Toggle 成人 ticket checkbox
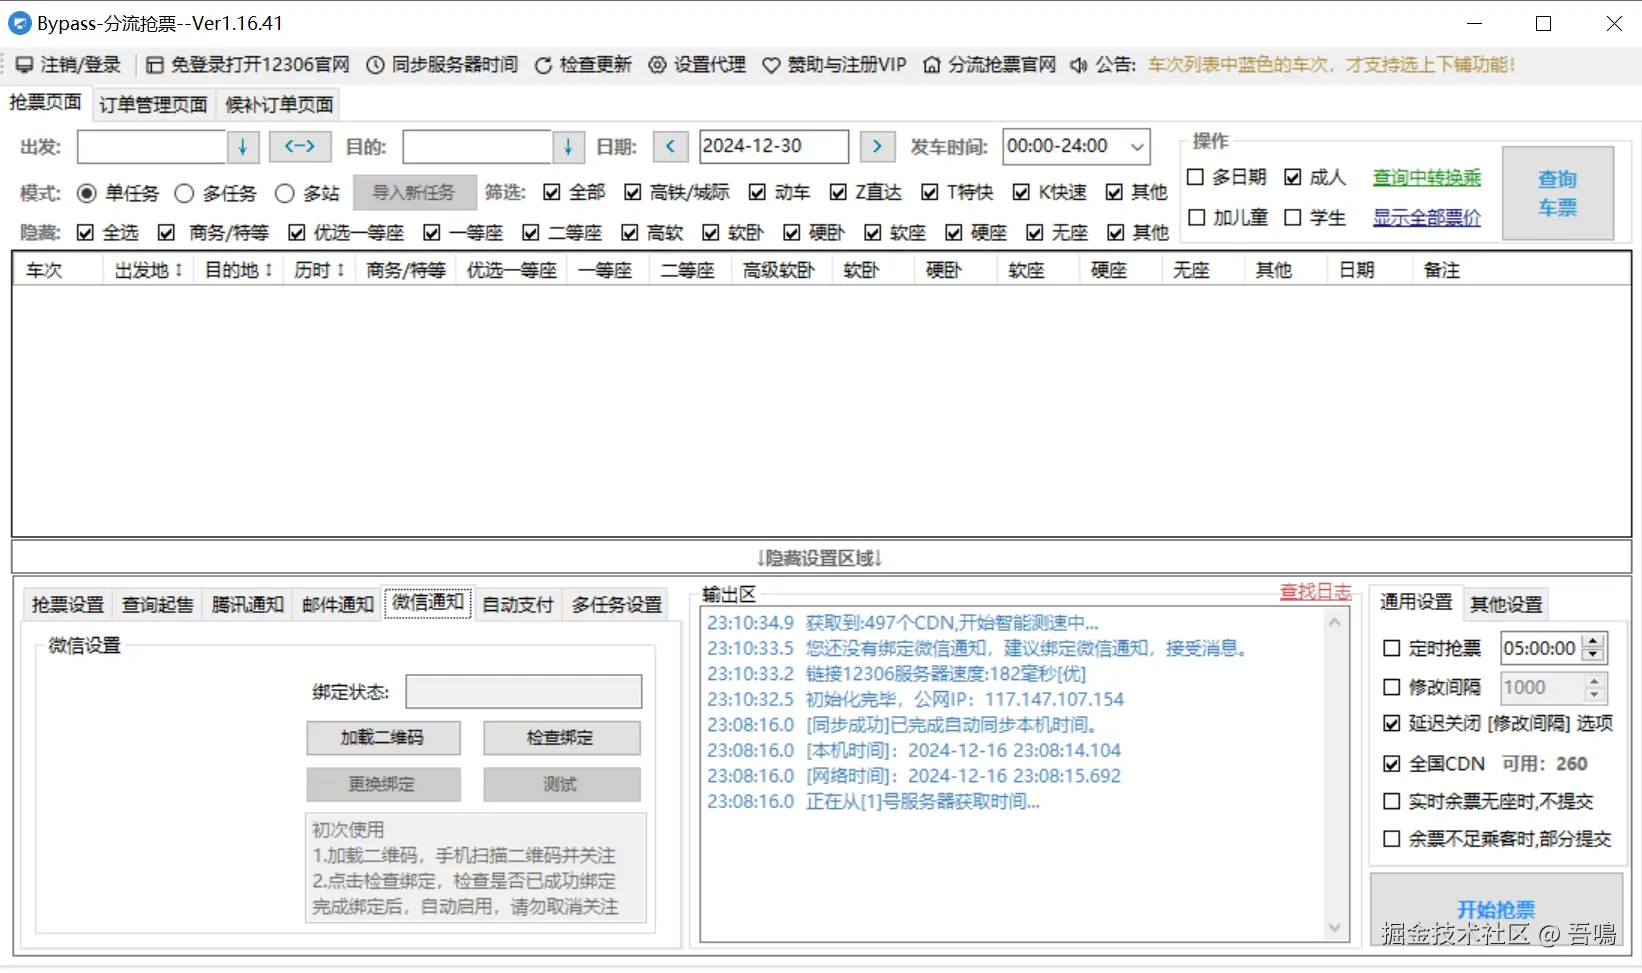 pyautogui.click(x=1293, y=177)
